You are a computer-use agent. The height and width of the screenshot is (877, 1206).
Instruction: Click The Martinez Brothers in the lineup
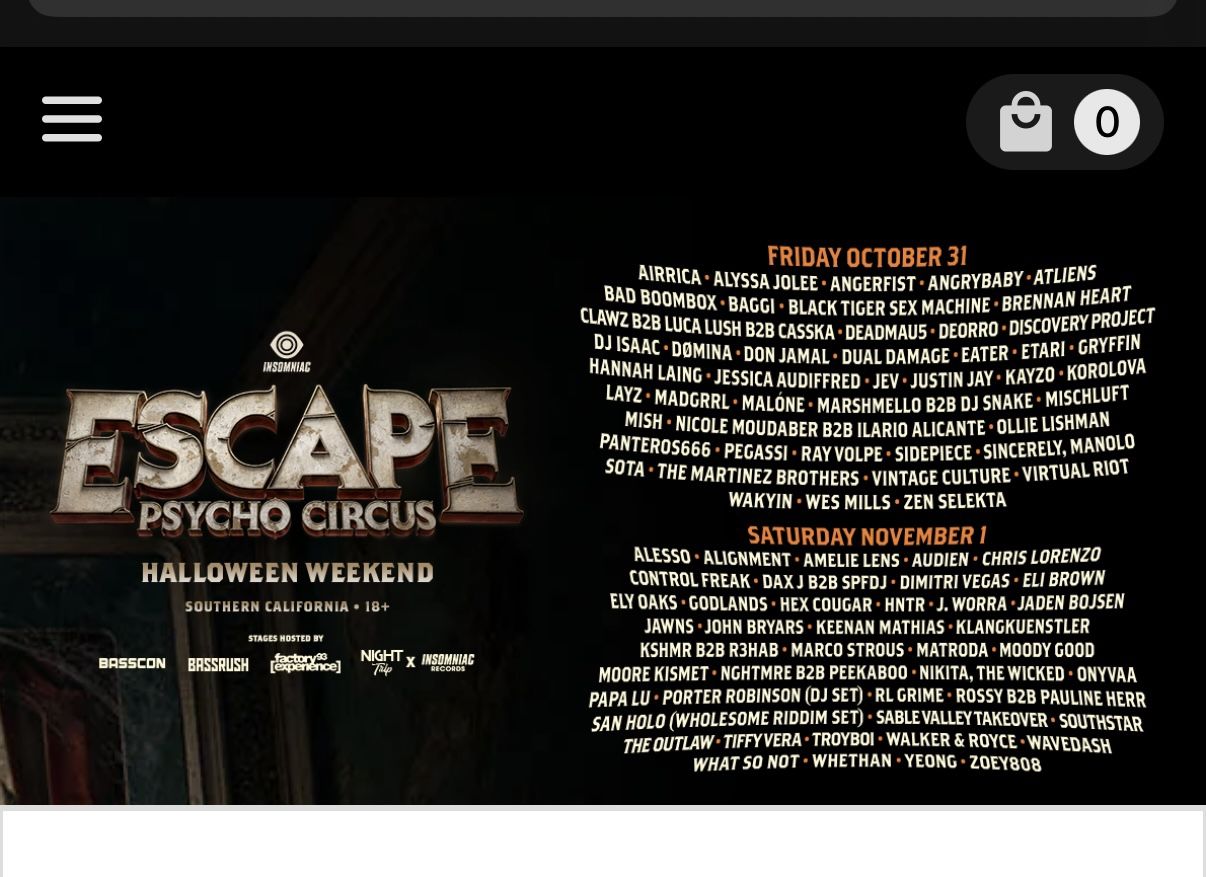(x=758, y=475)
